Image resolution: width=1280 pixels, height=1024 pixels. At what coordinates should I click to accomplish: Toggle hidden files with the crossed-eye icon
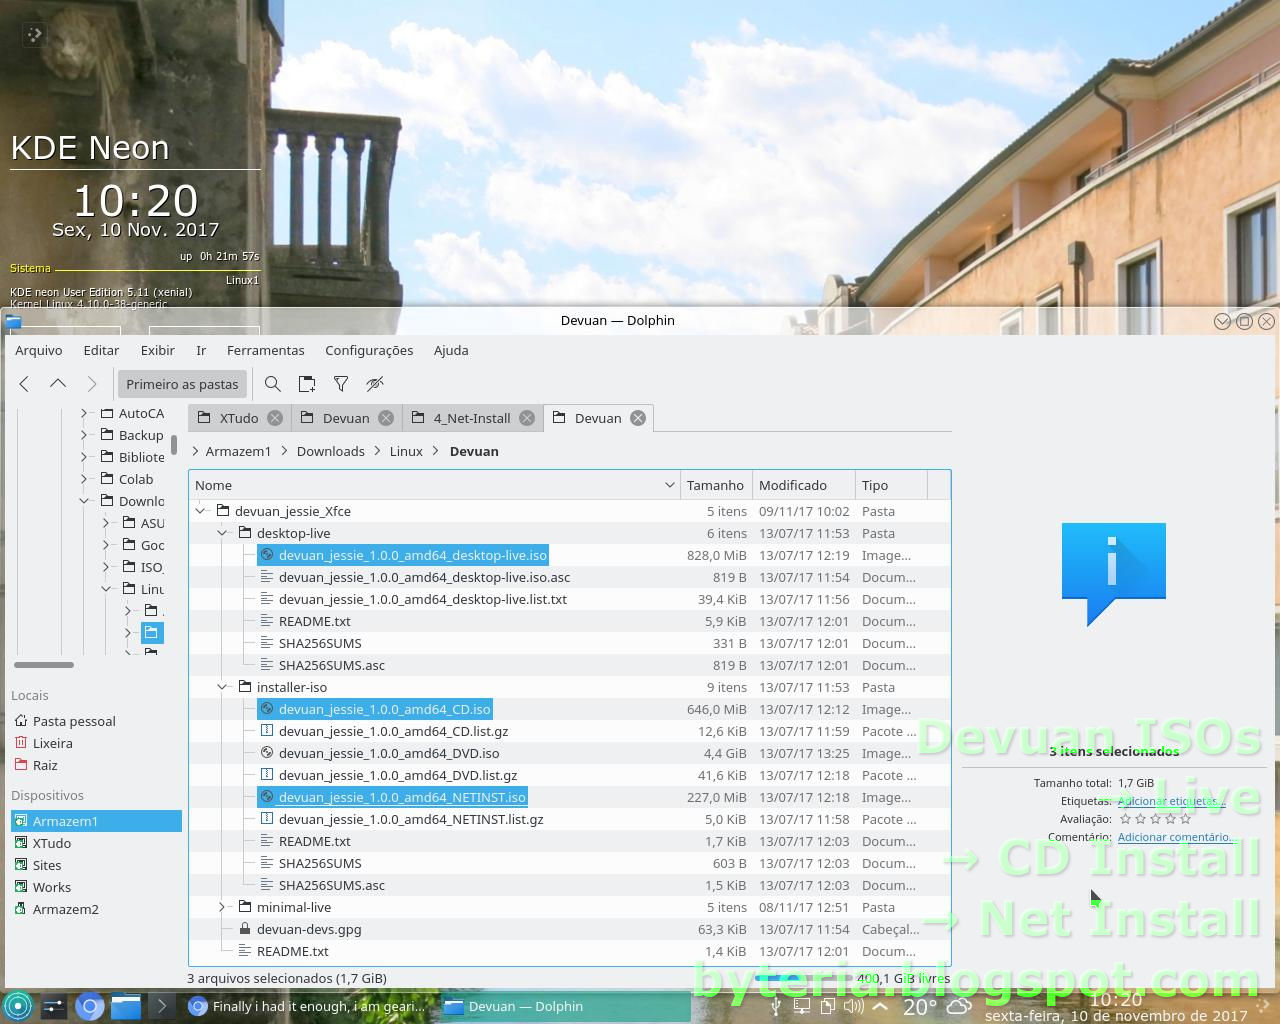click(375, 384)
